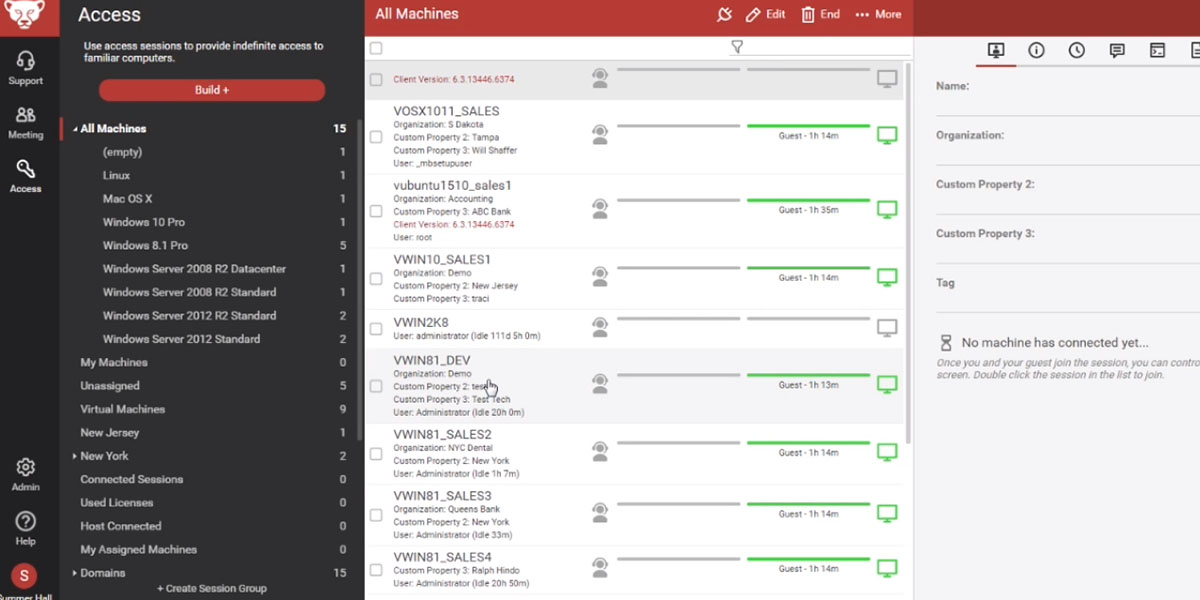Open the Admin settings gear
Screen dimensions: 1200x600
tap(25, 474)
